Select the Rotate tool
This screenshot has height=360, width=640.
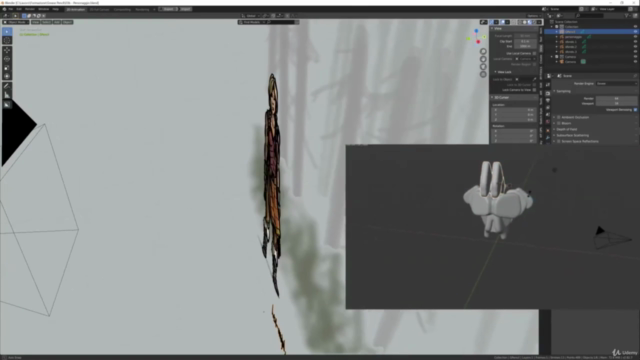[7, 59]
